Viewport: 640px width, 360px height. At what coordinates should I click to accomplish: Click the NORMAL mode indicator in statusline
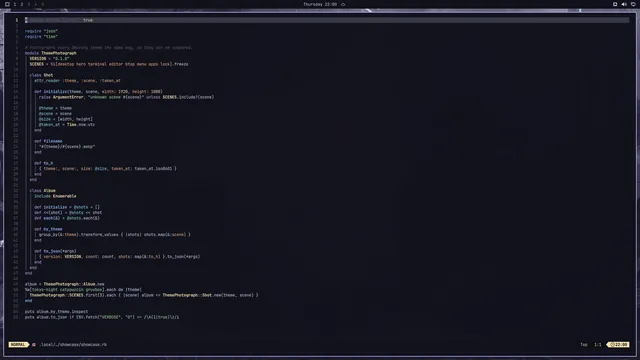click(18, 344)
